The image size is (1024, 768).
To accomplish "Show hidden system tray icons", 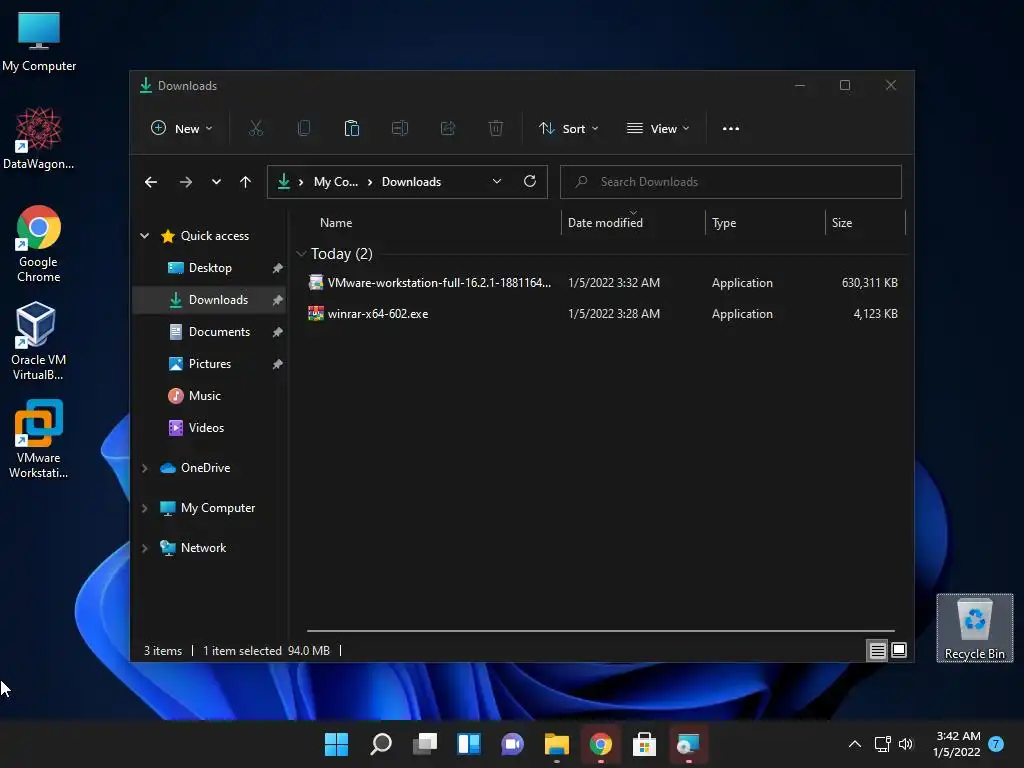I will (854, 744).
